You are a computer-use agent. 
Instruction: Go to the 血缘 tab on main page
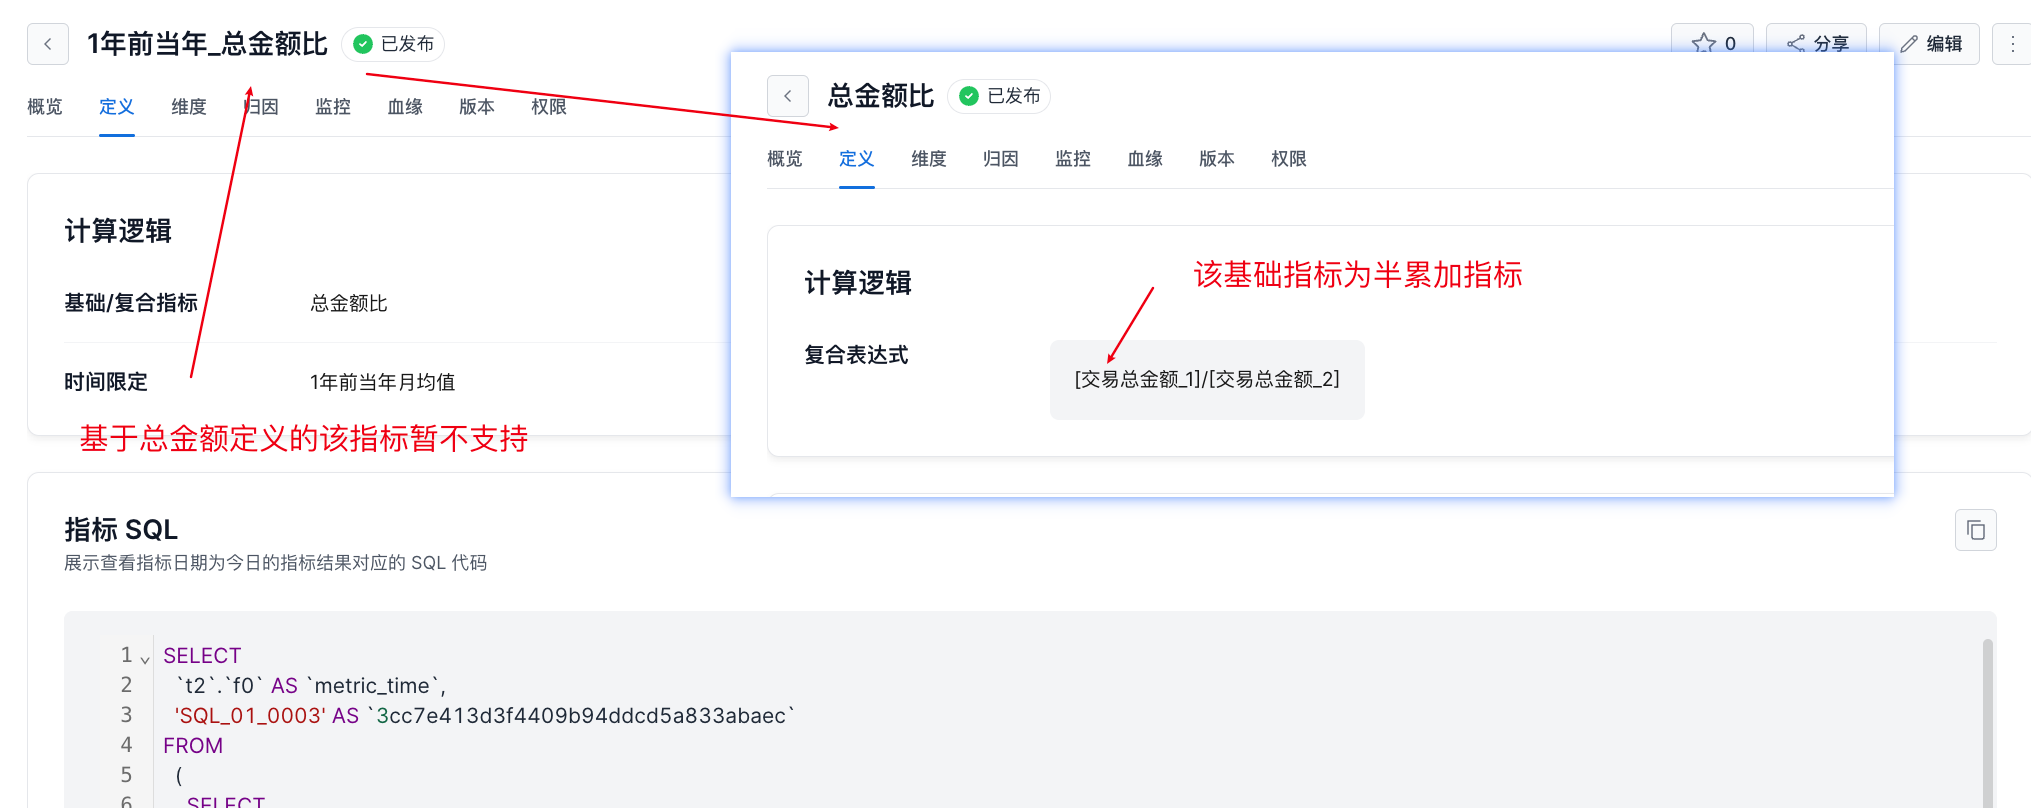pyautogui.click(x=405, y=107)
